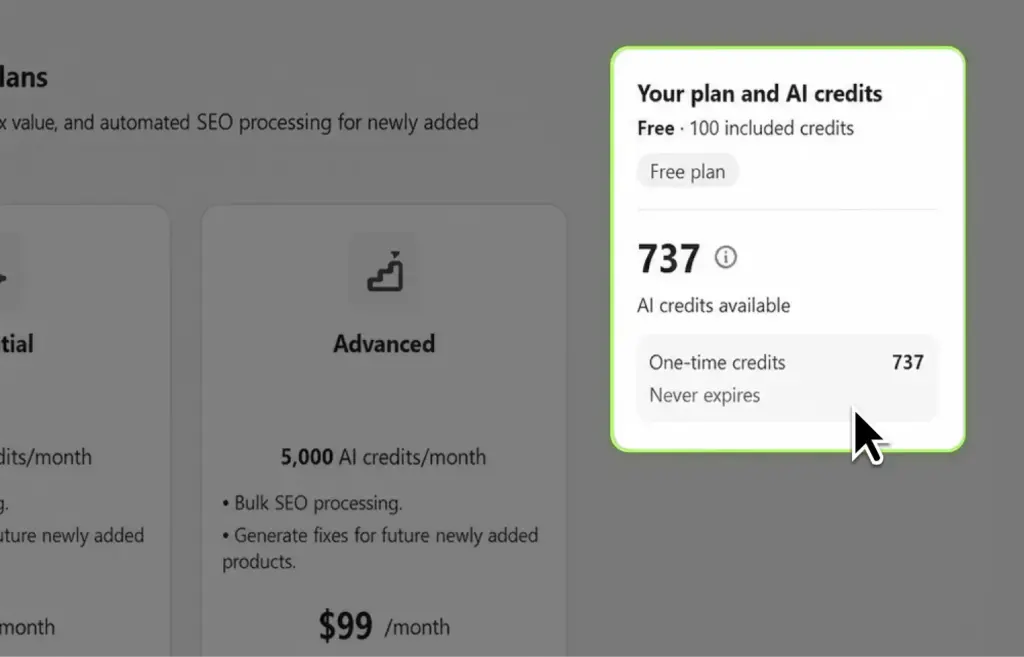
Task: Click the plans page heading at top left
Action: click(24, 77)
